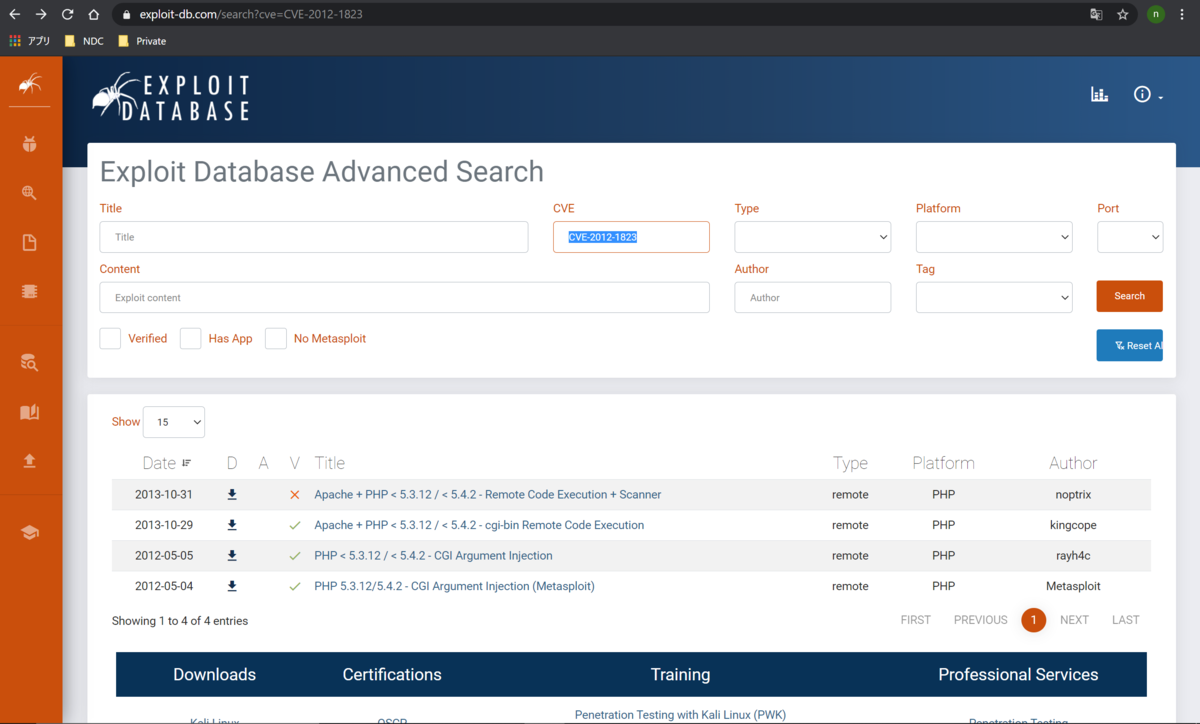The image size is (1200, 724).
Task: Click the unverified X mark for noptrix row
Action: (294, 495)
